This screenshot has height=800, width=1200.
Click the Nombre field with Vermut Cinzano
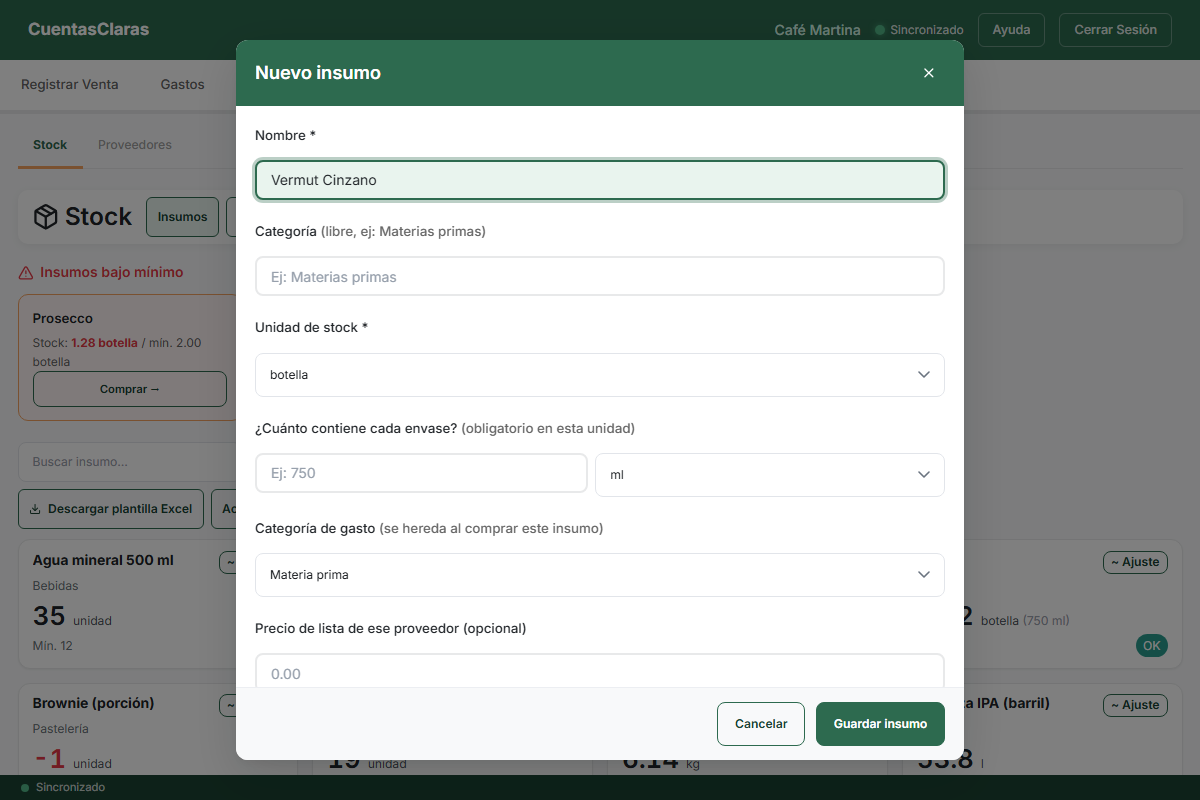click(x=600, y=180)
